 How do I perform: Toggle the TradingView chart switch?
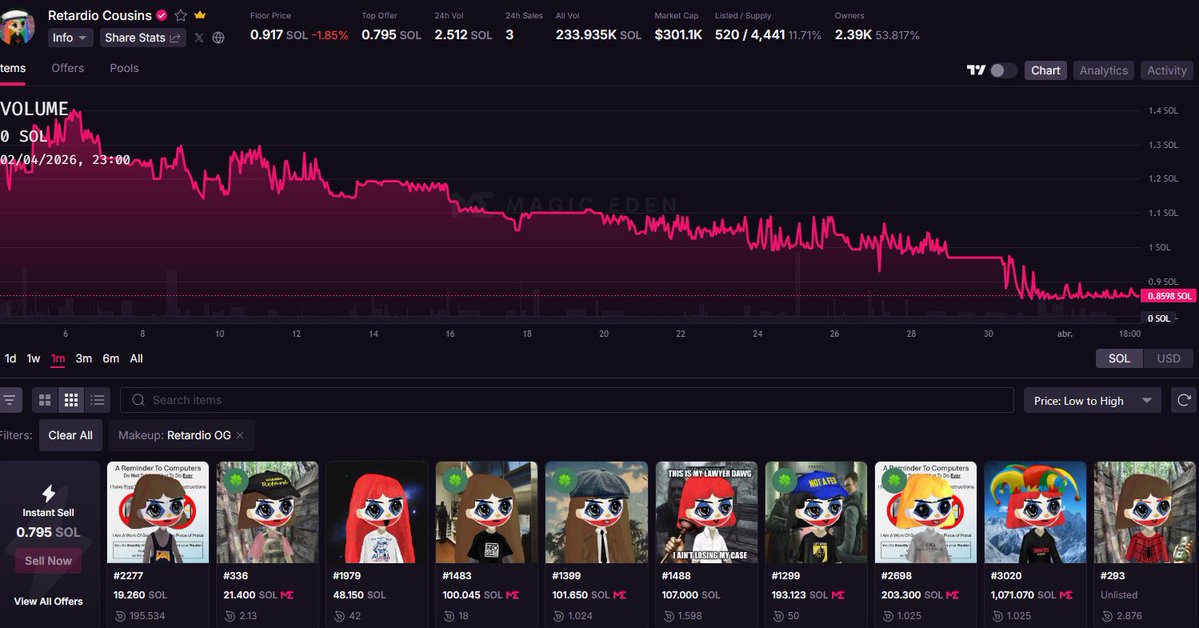(x=1003, y=70)
